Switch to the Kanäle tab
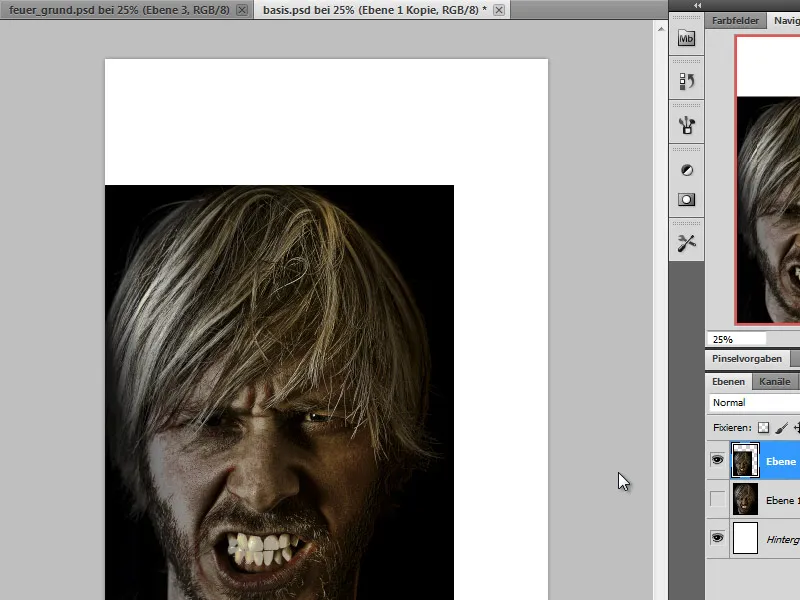The image size is (800, 600). (x=774, y=382)
